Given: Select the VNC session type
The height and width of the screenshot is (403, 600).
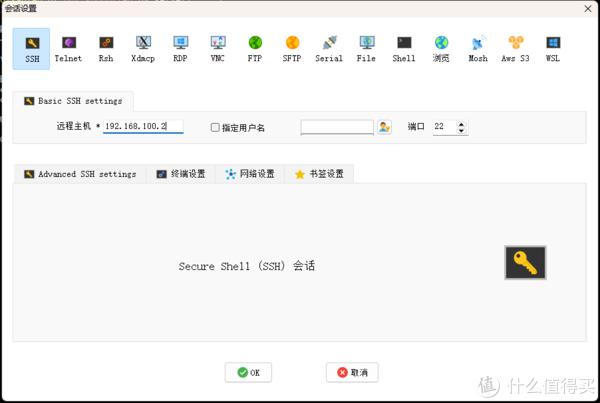Looking at the screenshot, I should tap(218, 49).
